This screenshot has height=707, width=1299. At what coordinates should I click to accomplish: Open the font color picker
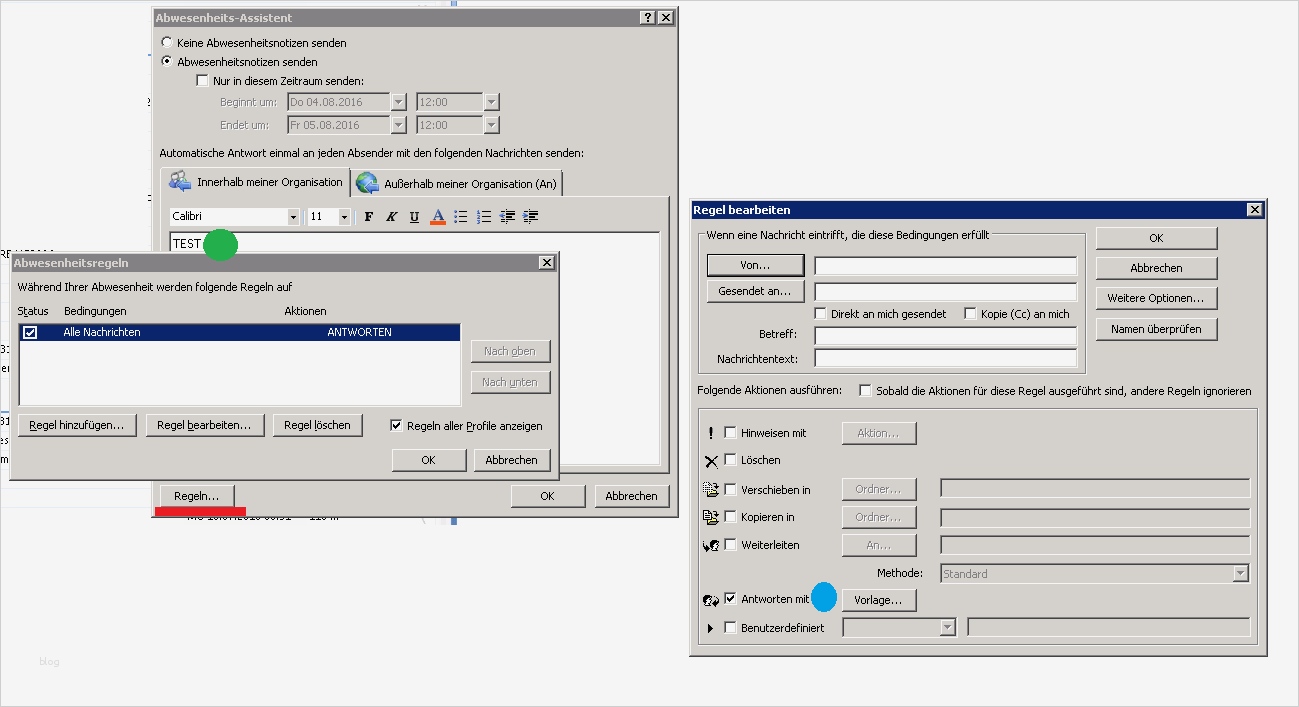click(x=437, y=215)
